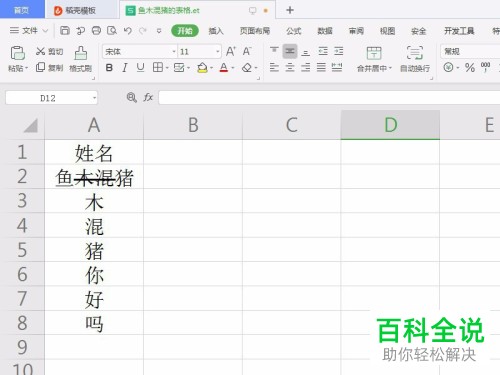Image resolution: width=500 pixels, height=375 pixels.
Task: Select cell A2 containing 鱼木混猪
Action: coord(94,177)
